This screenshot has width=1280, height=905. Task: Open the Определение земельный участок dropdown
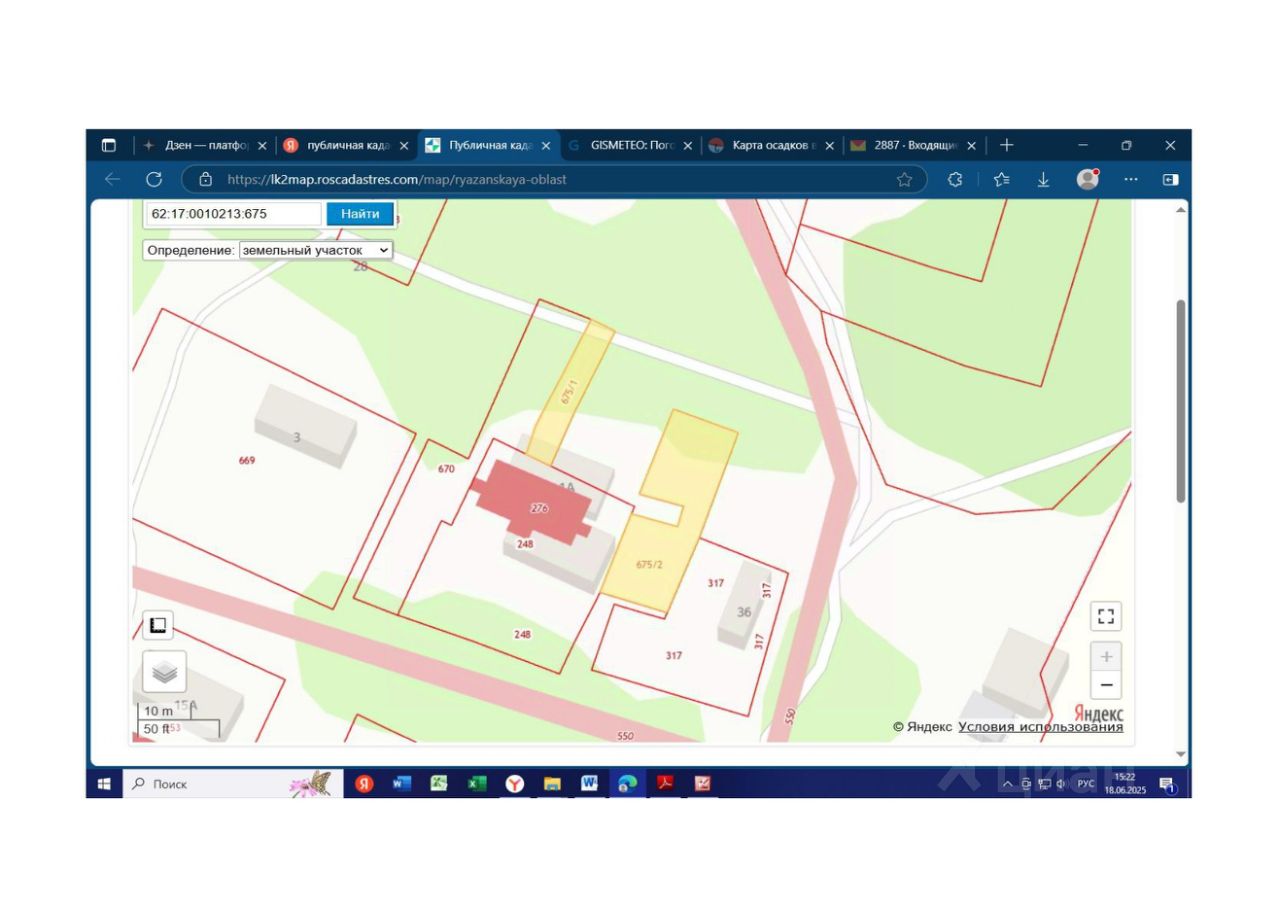tap(316, 250)
